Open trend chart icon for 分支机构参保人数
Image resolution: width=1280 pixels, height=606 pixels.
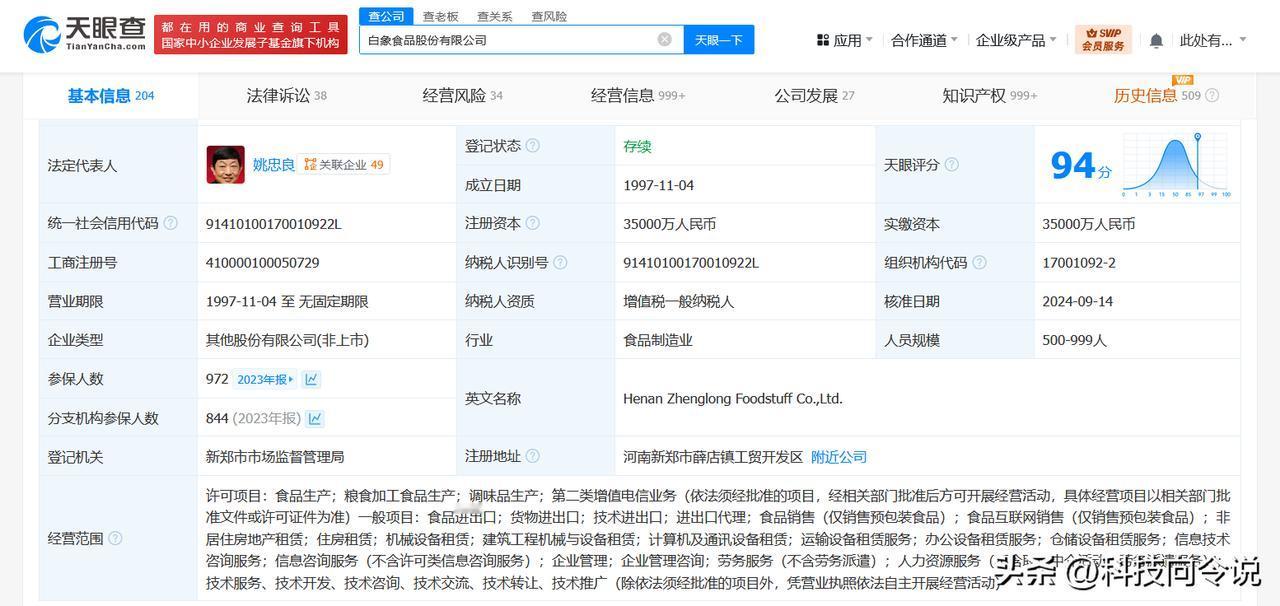point(316,418)
